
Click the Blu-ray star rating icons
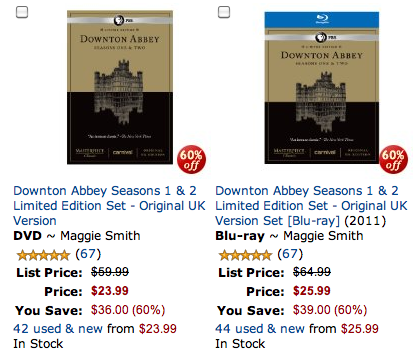pyautogui.click(x=245, y=255)
